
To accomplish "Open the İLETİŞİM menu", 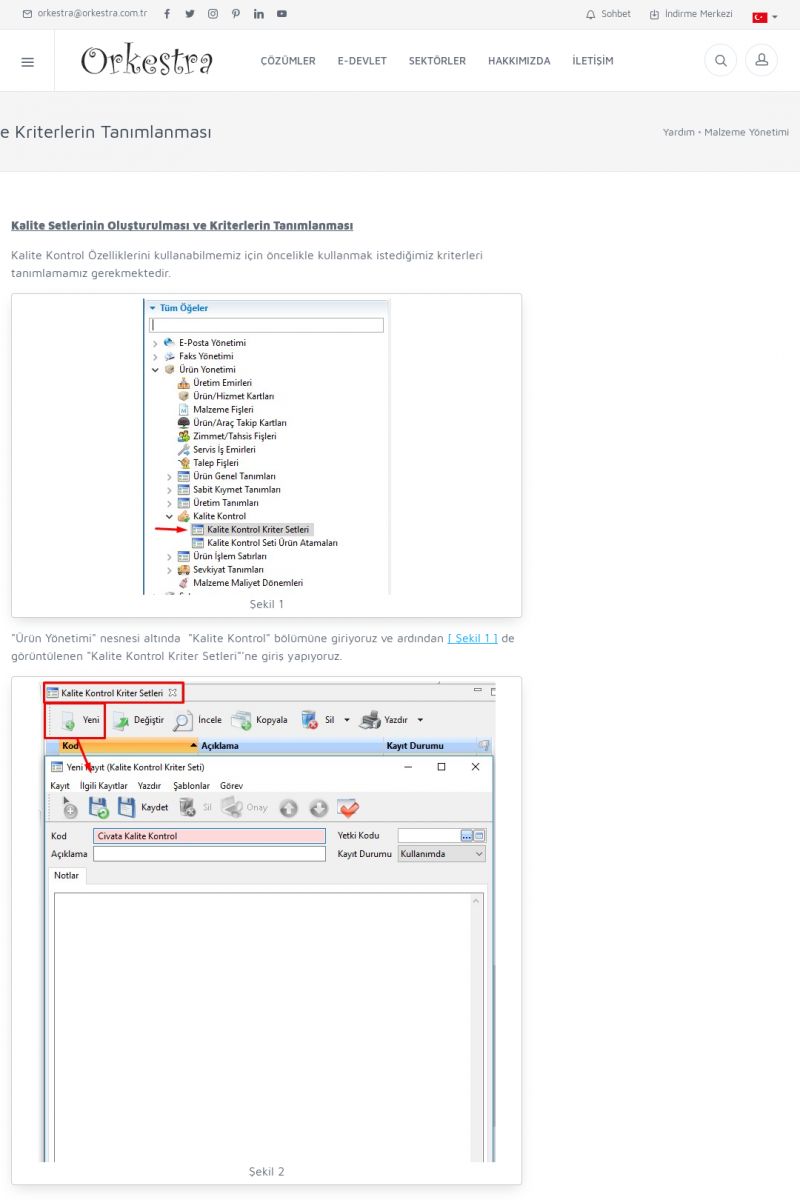I will point(593,61).
